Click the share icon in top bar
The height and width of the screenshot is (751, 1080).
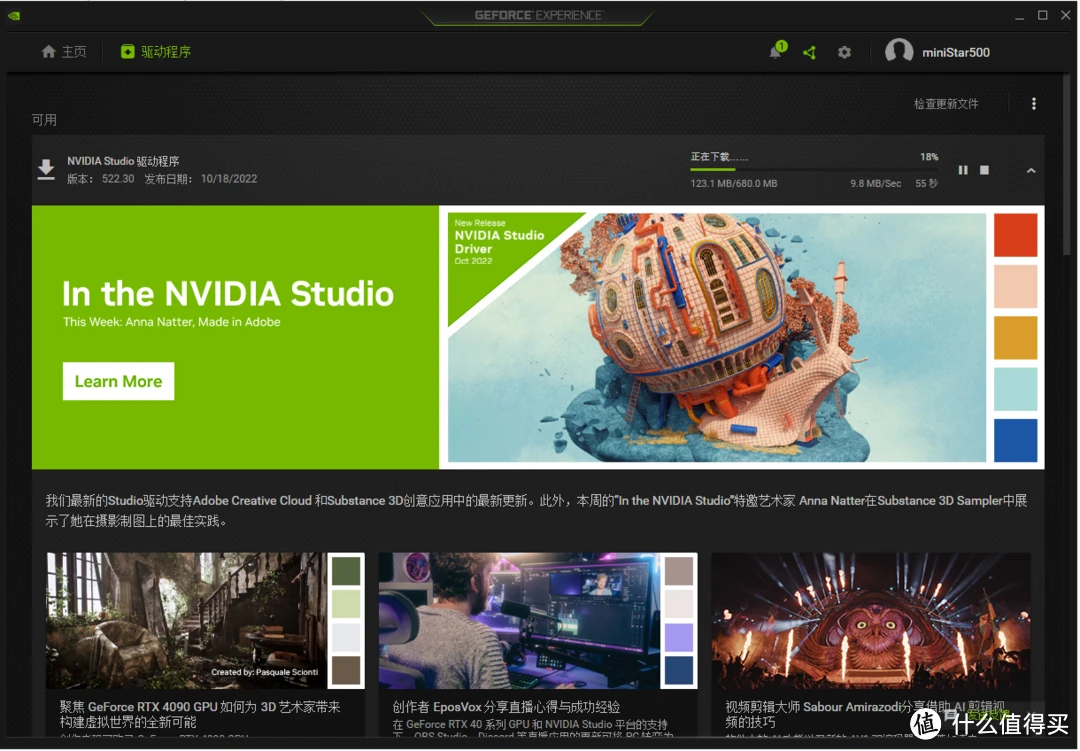[809, 52]
